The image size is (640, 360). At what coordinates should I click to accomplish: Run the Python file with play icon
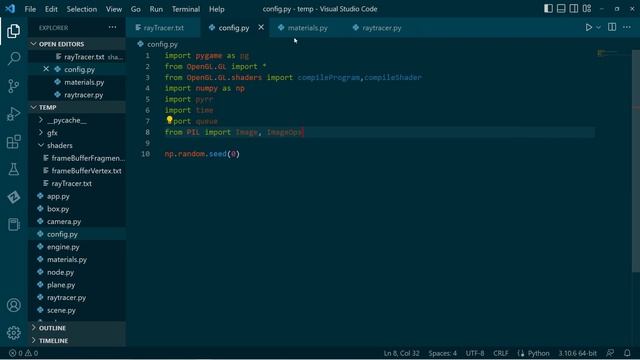click(589, 27)
